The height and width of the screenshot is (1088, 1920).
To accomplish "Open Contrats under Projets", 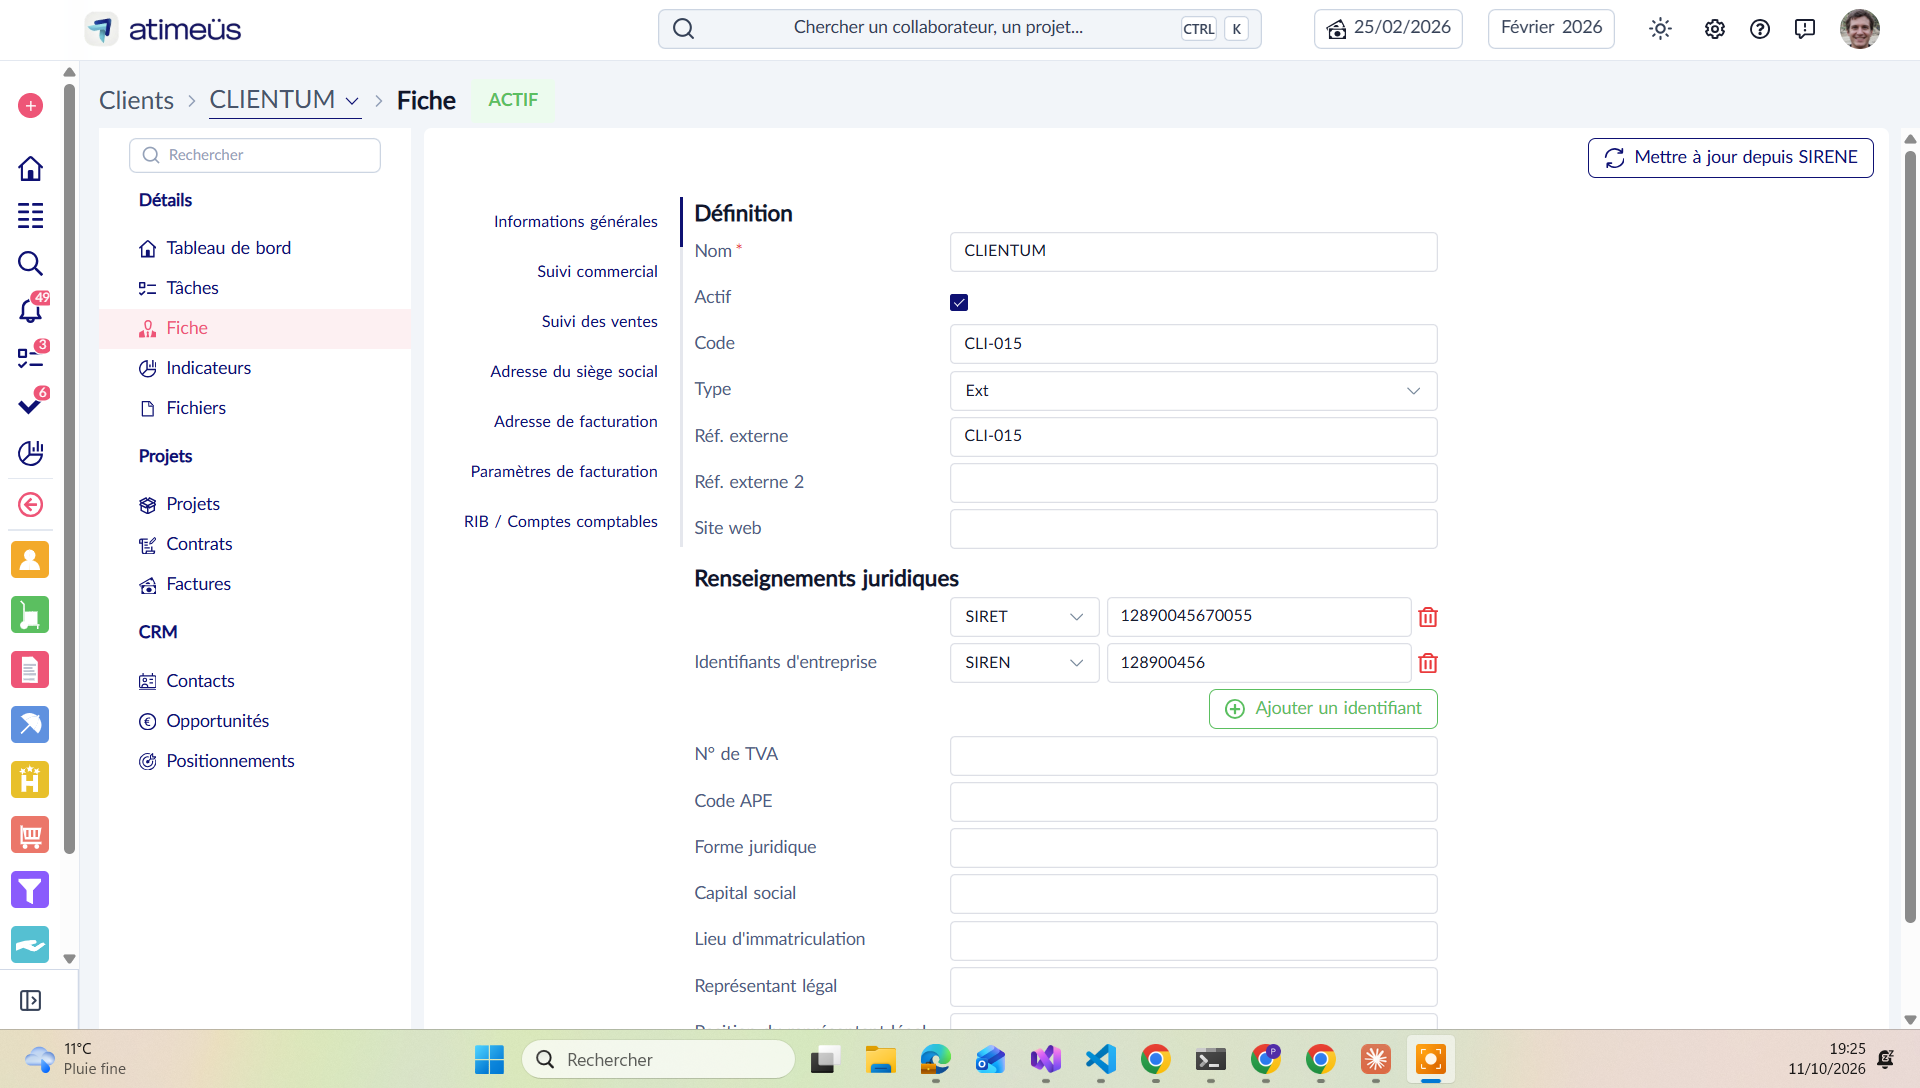I will pos(199,544).
